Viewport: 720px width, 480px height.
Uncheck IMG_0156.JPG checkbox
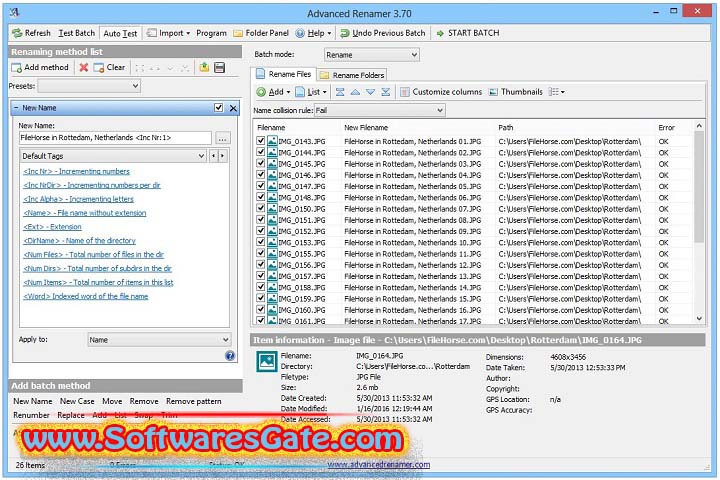(x=261, y=265)
